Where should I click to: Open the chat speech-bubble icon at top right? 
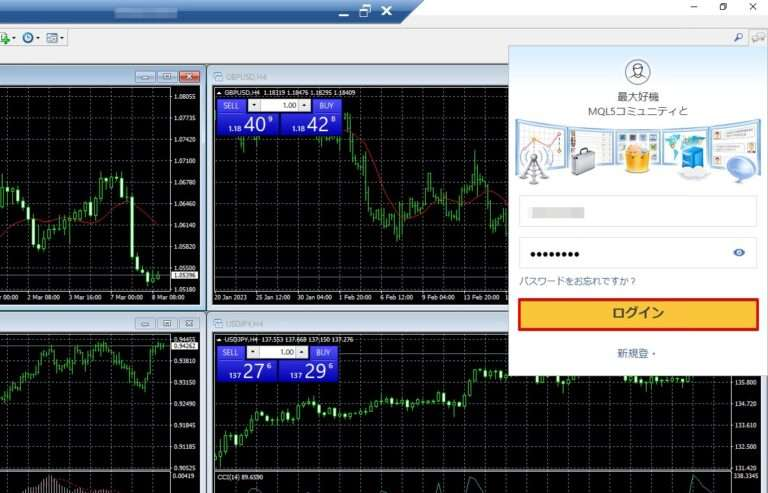759,38
